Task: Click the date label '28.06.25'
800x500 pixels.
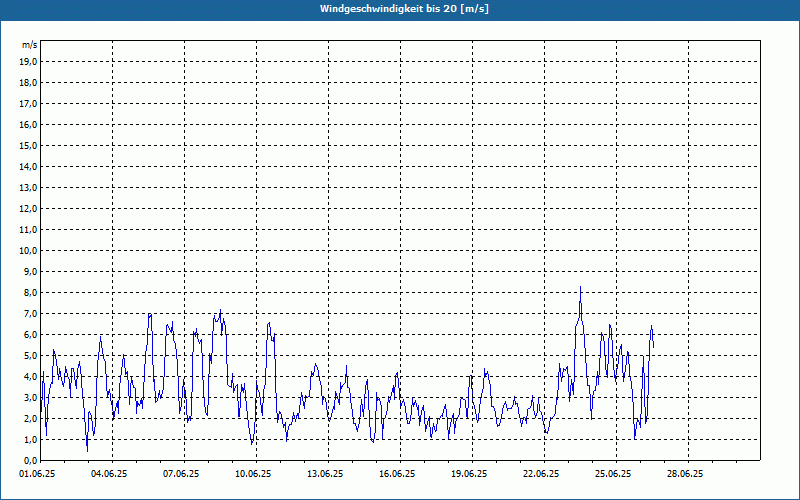Action: pyautogui.click(x=685, y=474)
